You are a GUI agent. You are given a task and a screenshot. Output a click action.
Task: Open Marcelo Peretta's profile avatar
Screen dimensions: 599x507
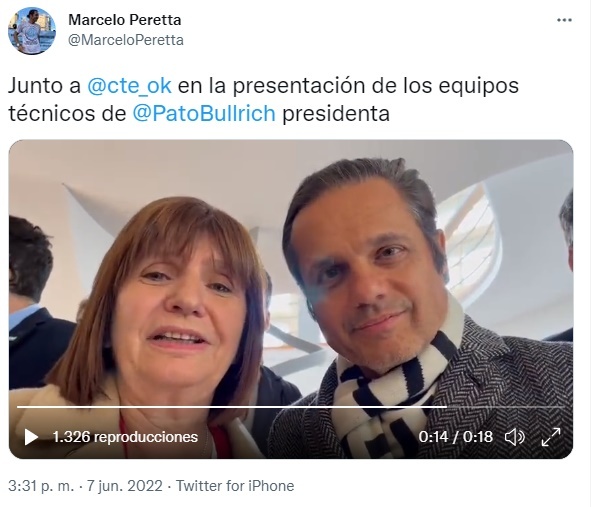coord(32,31)
